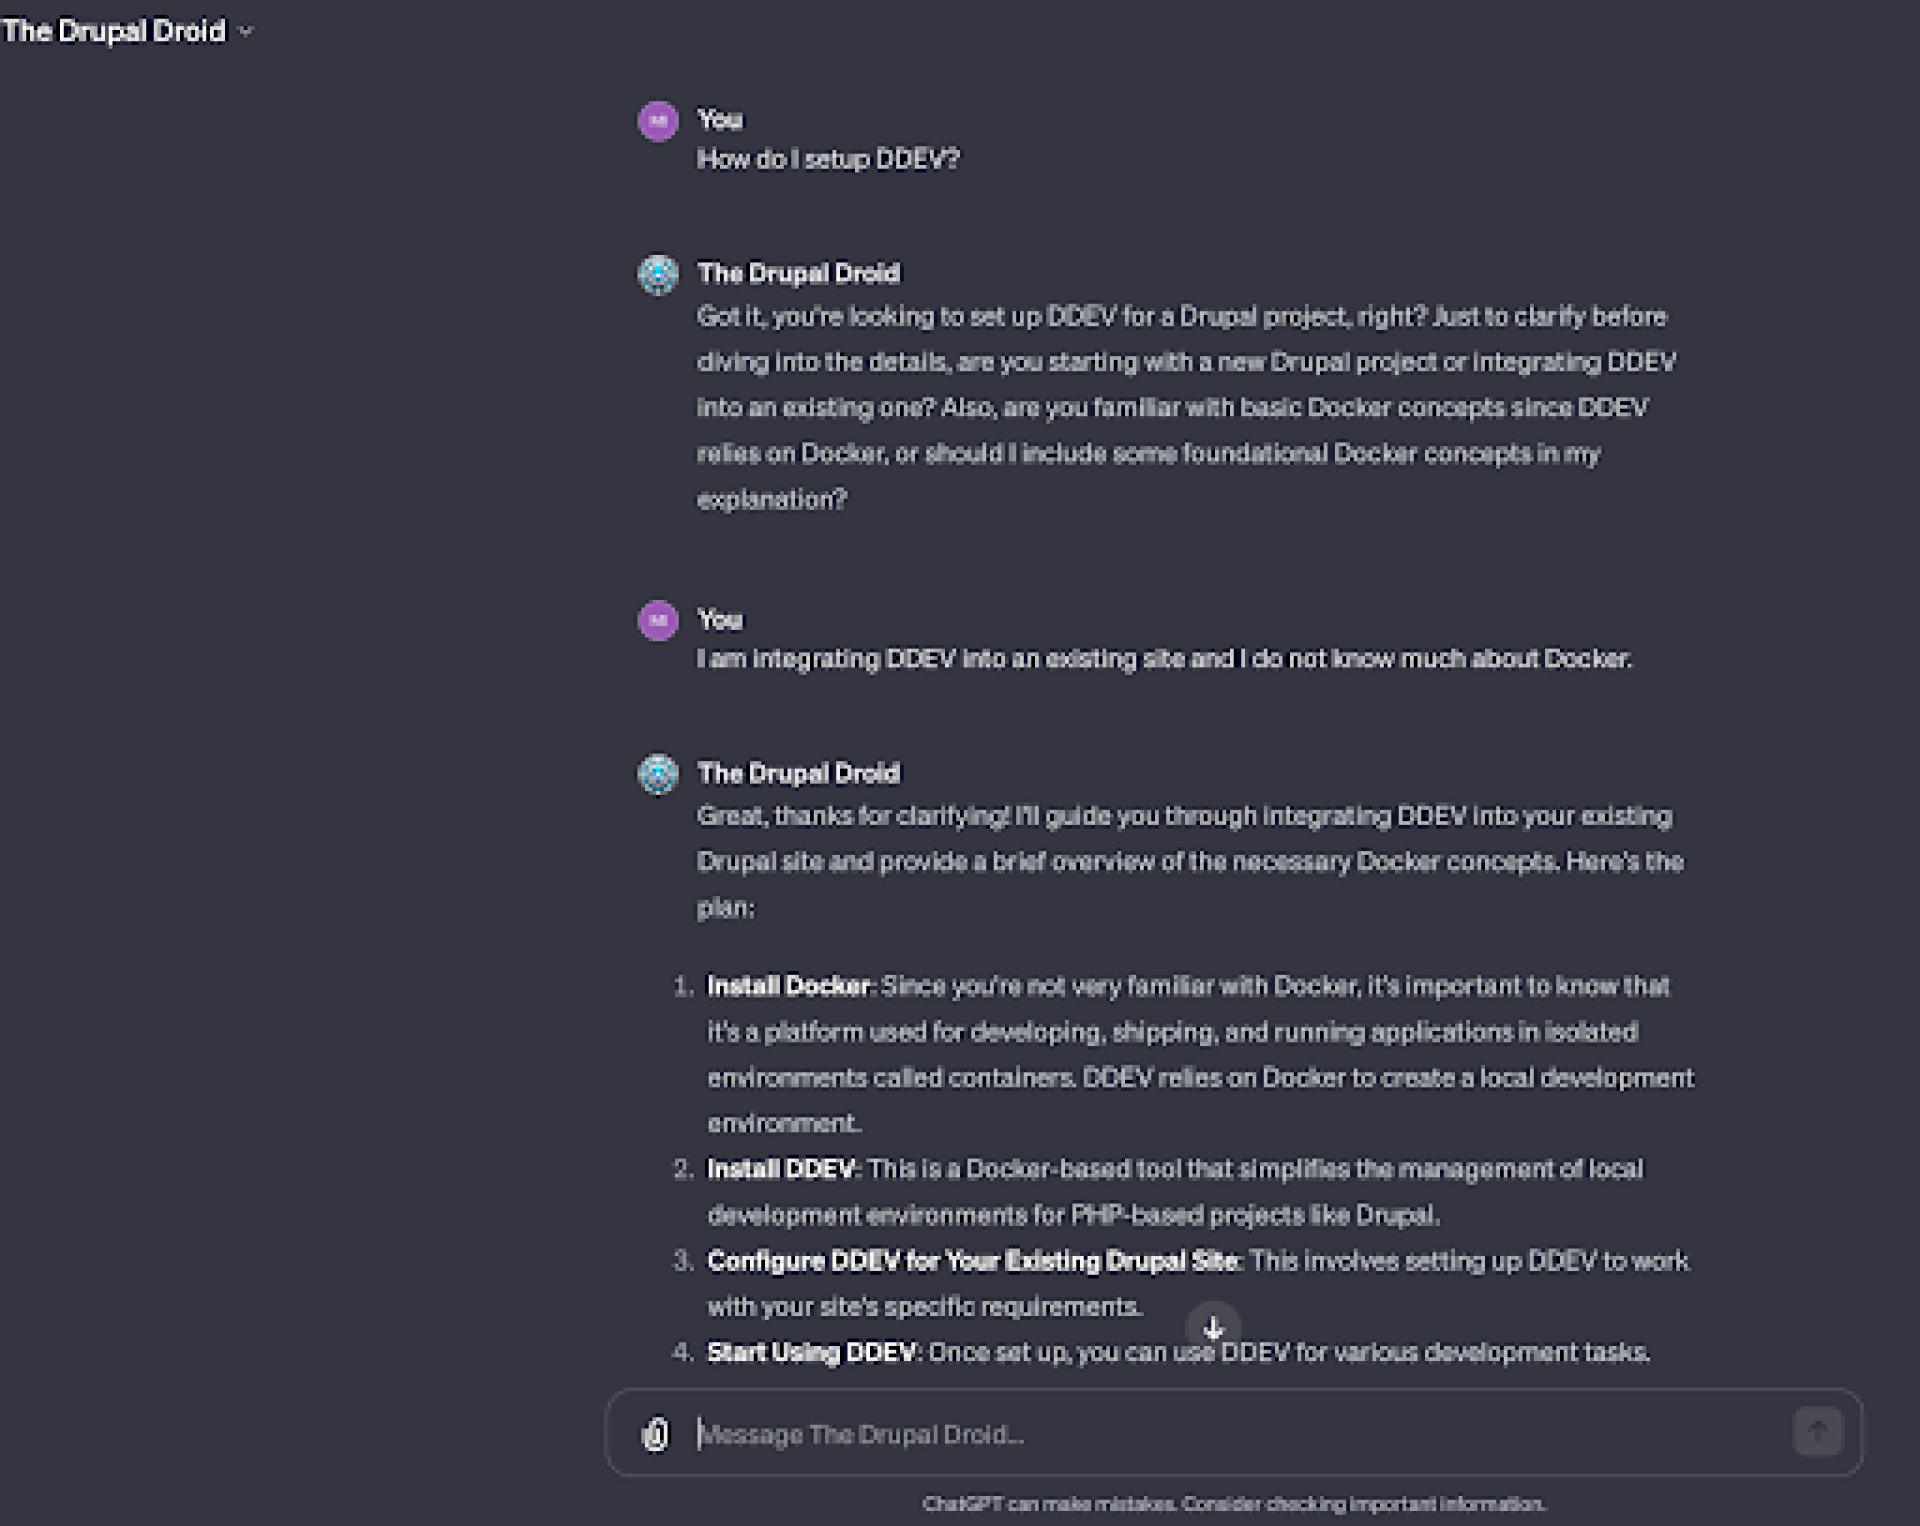Click the send message arrow button
The height and width of the screenshot is (1526, 1920).
tap(1817, 1432)
